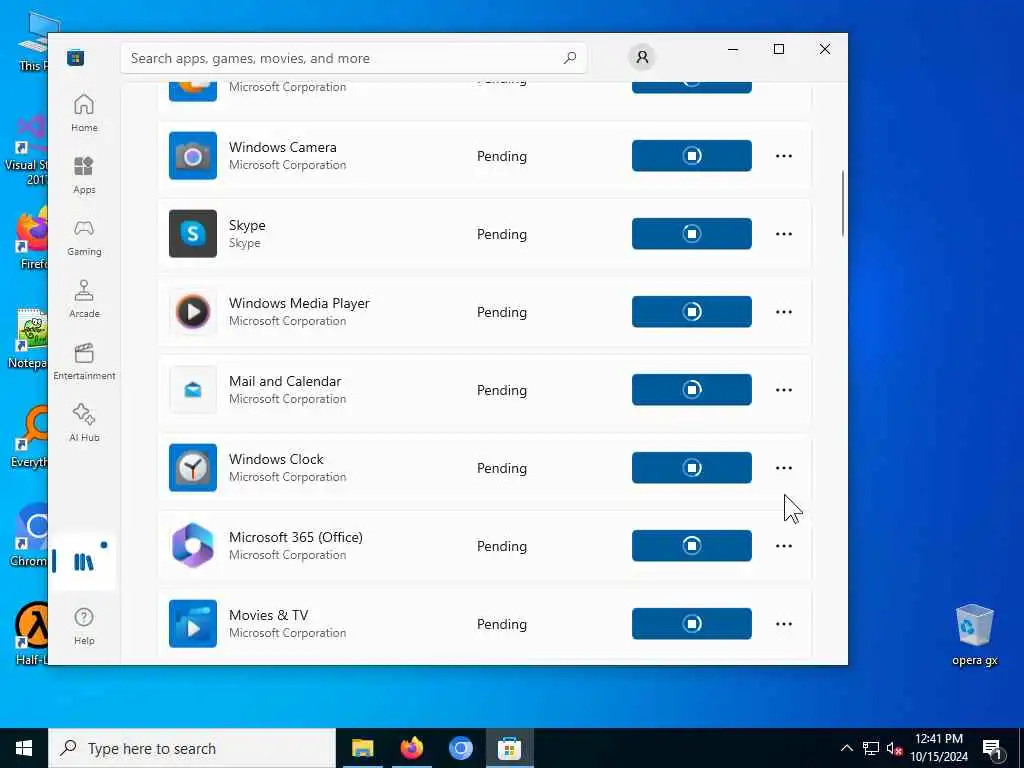1024x768 pixels.
Task: Click the Windows Camera app icon
Action: click(193, 155)
